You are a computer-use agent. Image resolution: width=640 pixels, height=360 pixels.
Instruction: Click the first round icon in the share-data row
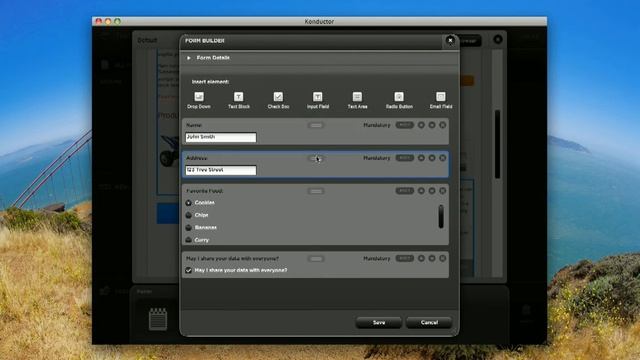coord(421,258)
